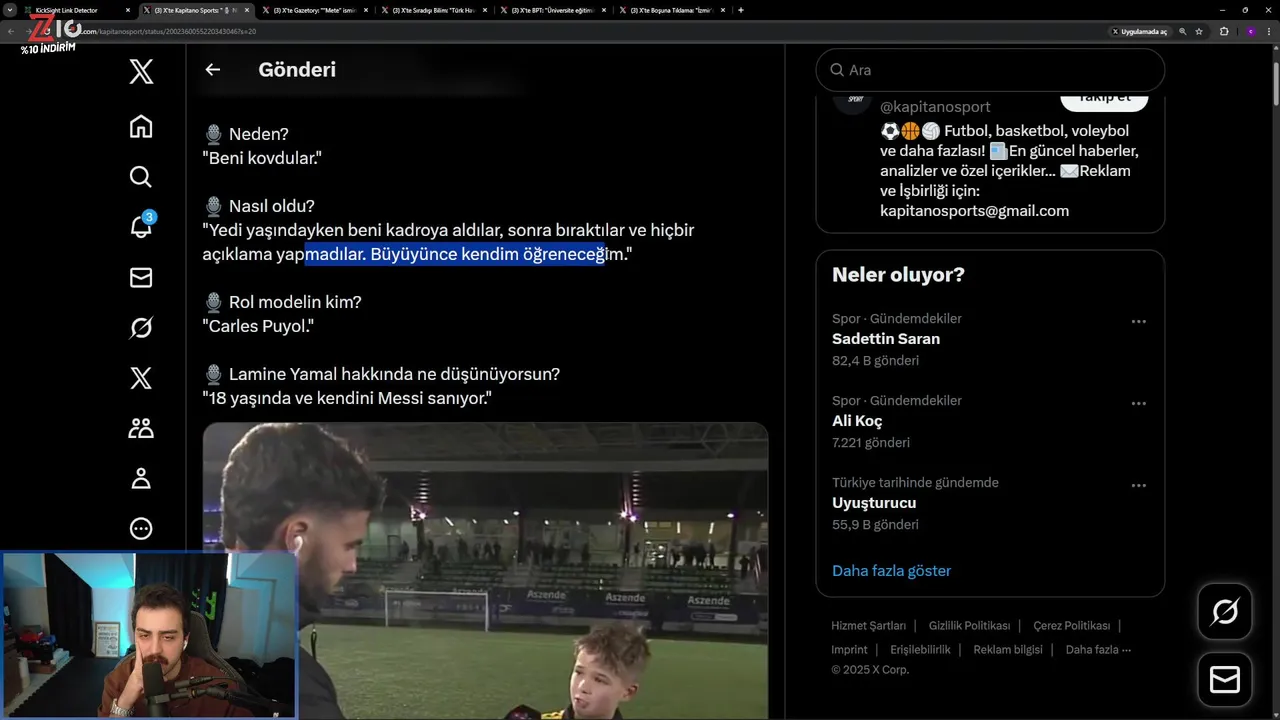Open Notifications via the bell icon

click(x=141, y=227)
